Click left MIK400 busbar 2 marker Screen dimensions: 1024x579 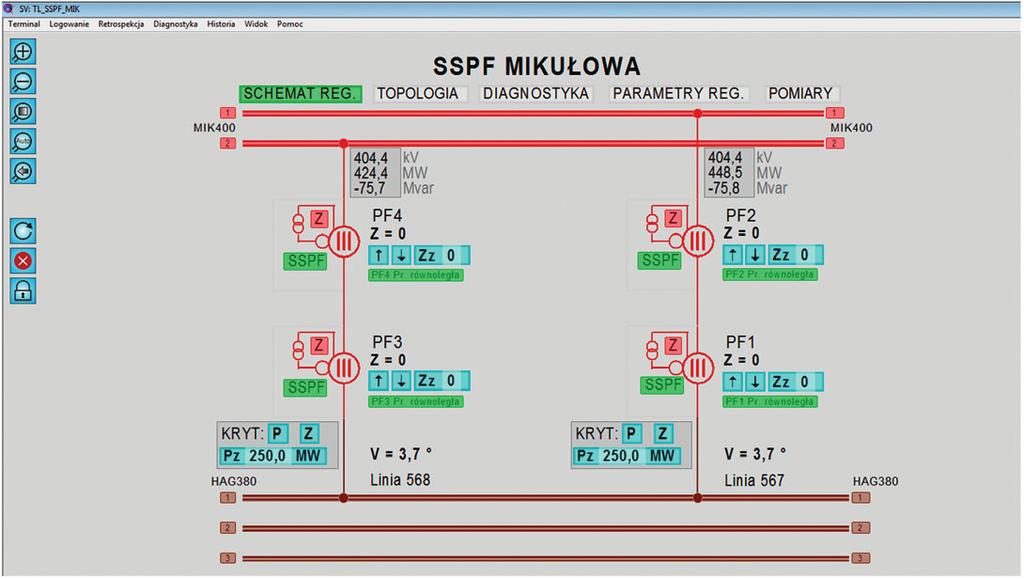click(227, 143)
